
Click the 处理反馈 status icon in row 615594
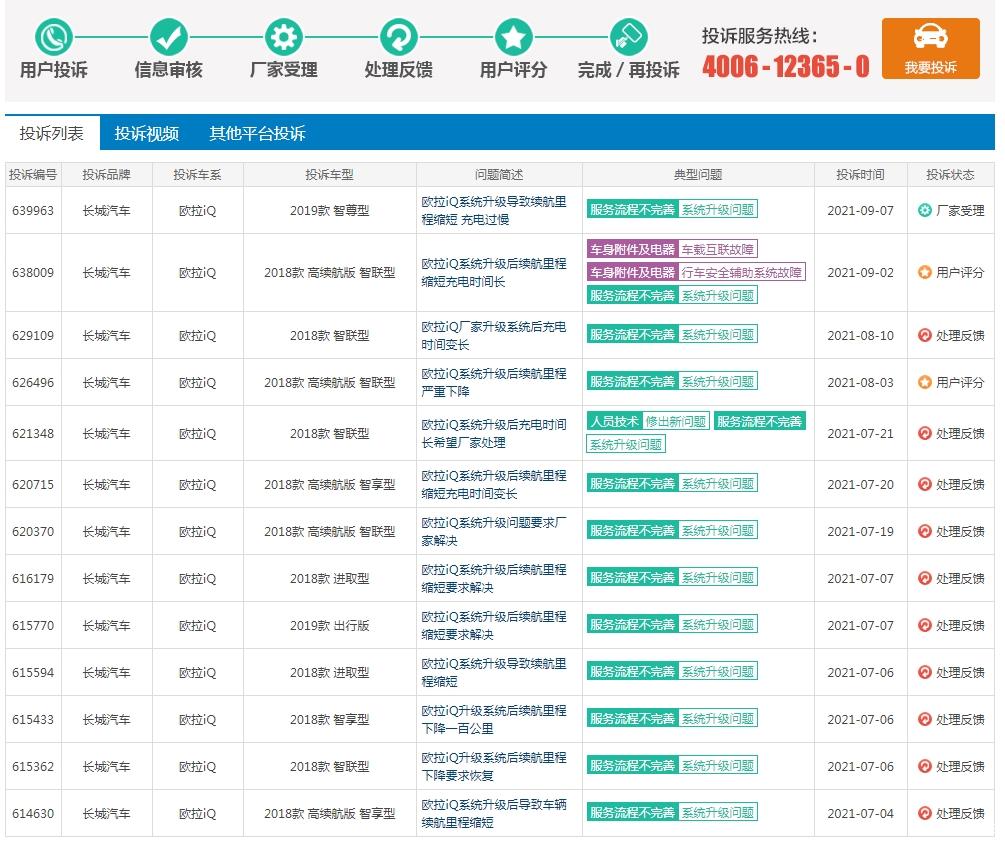coord(924,672)
